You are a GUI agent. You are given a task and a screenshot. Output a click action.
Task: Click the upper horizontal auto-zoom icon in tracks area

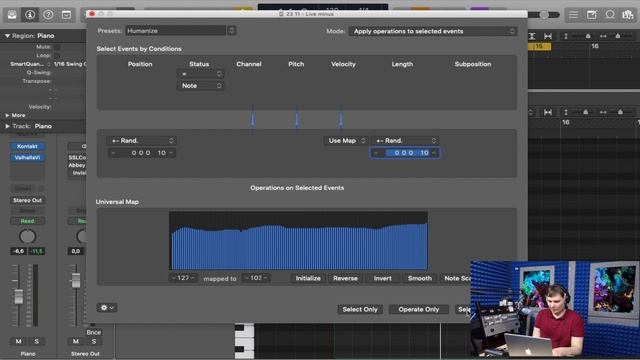click(x=548, y=36)
